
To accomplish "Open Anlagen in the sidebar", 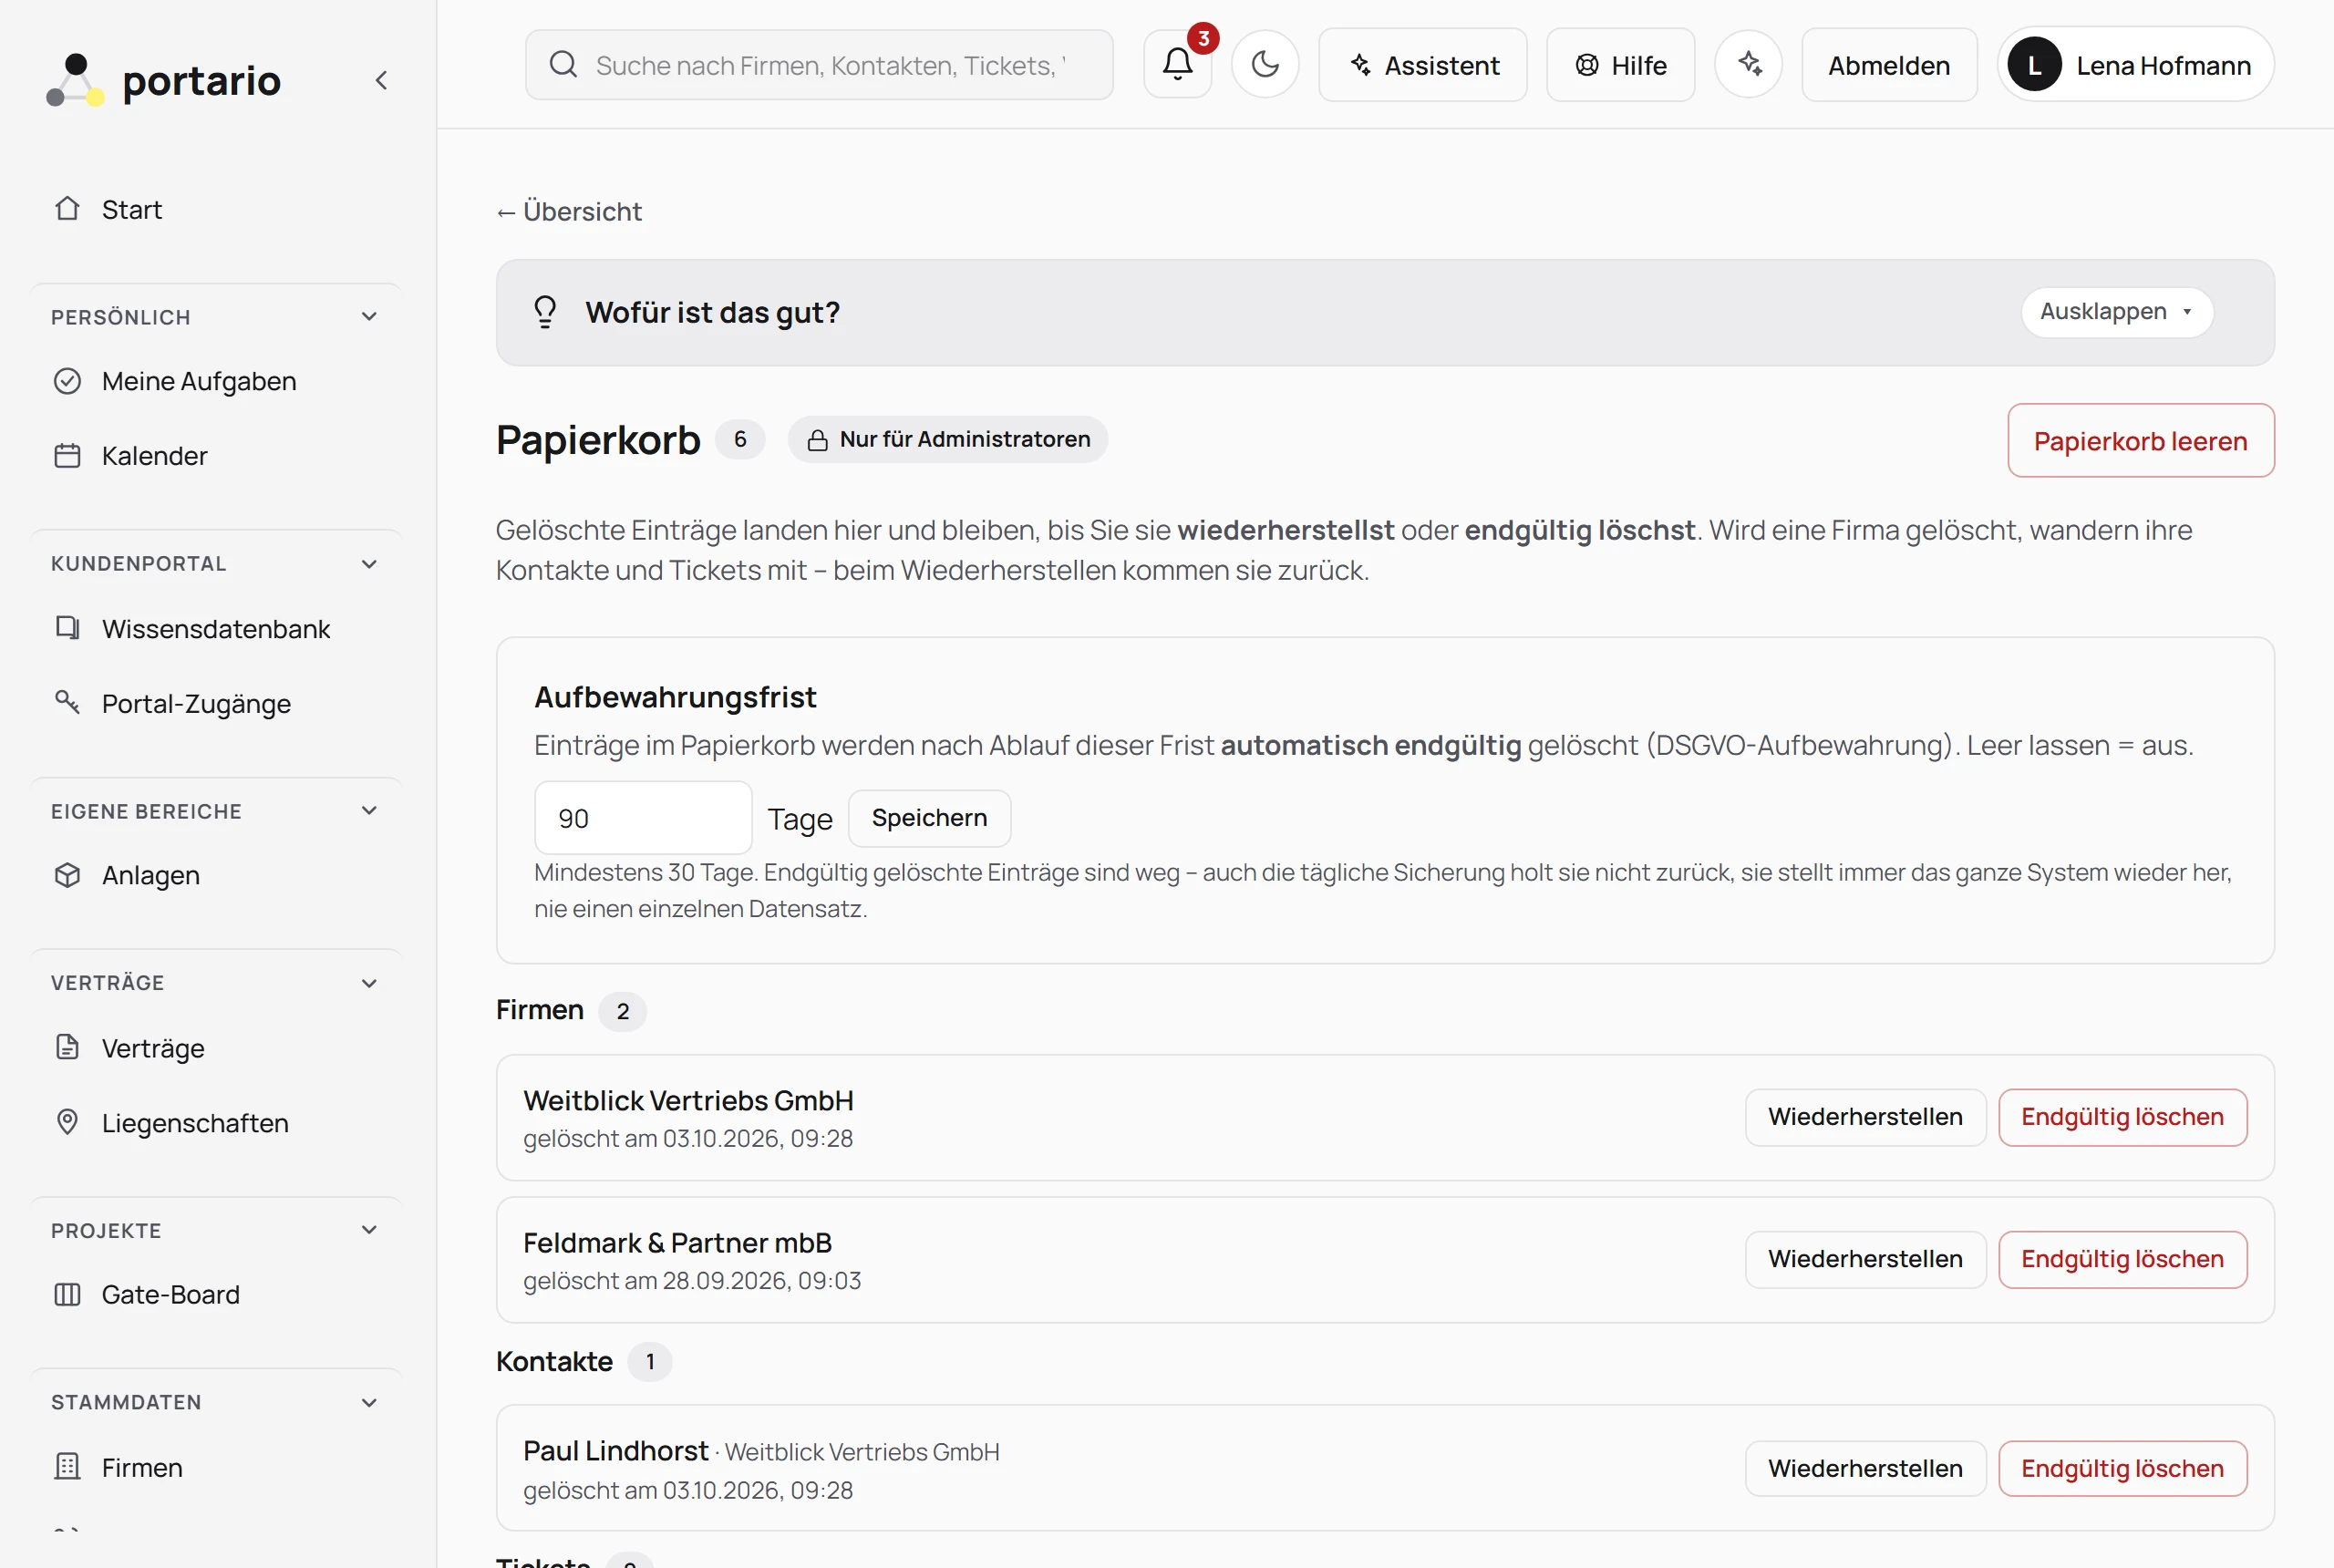I will 216,875.
